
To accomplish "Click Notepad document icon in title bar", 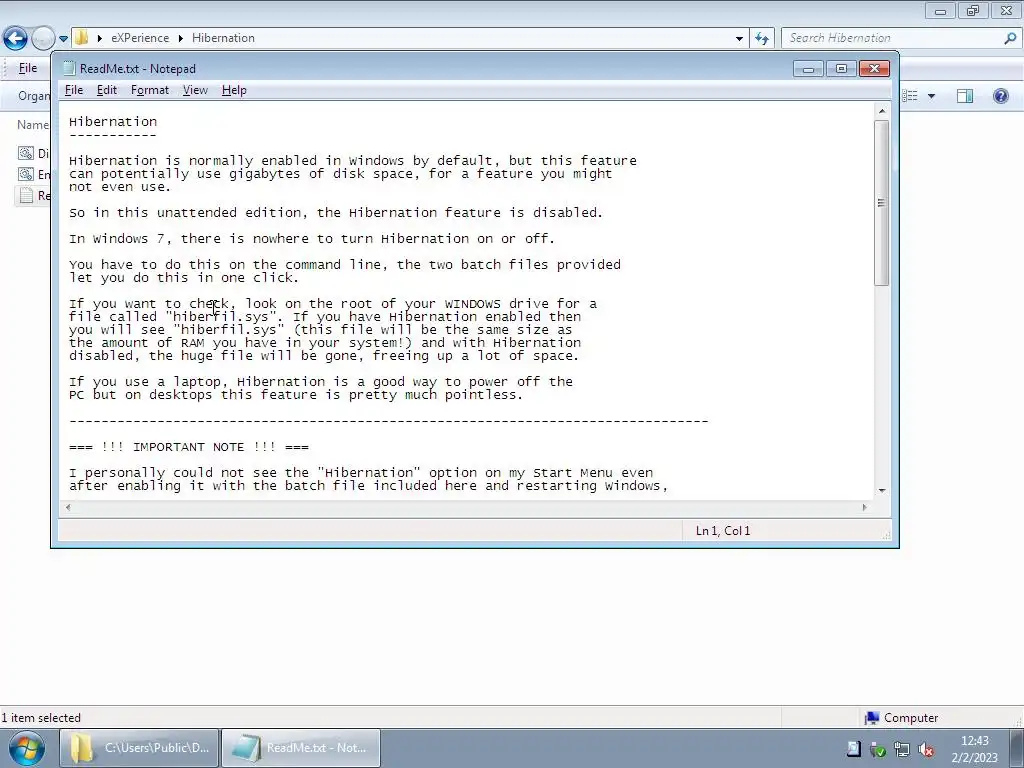I will point(69,68).
